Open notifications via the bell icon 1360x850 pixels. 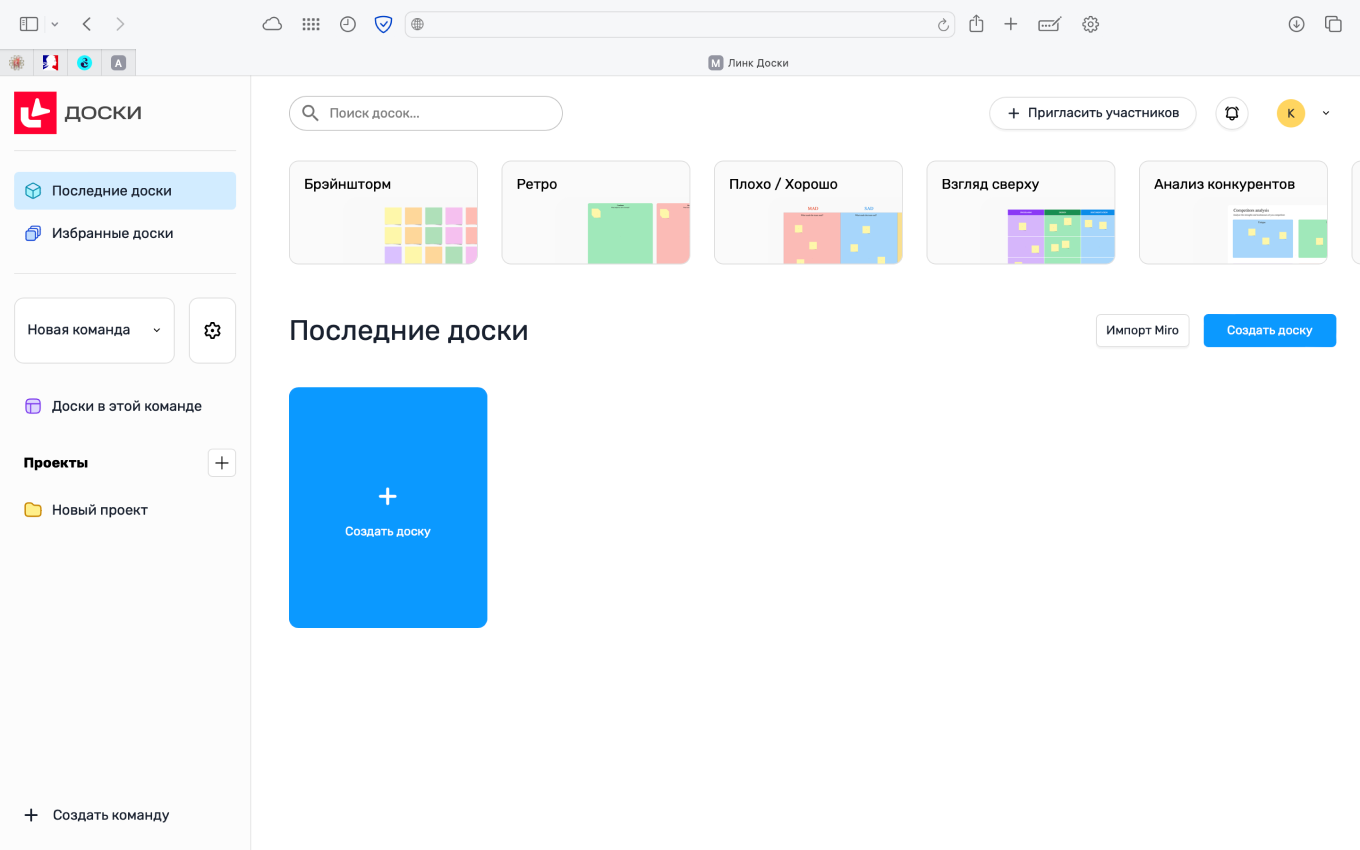coord(1231,113)
